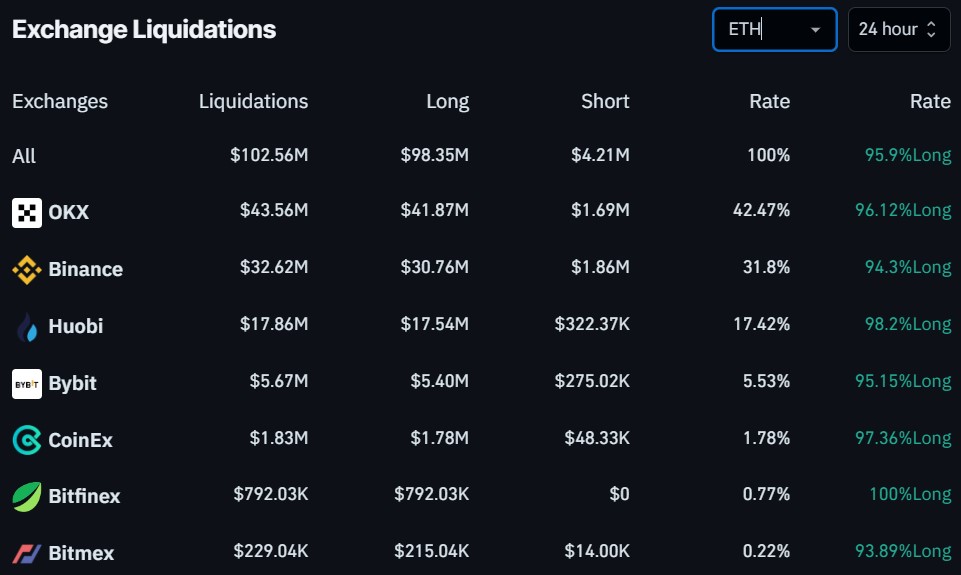Image resolution: width=961 pixels, height=575 pixels.
Task: Click the Bitfinex leaf logo icon
Action: tap(27, 496)
